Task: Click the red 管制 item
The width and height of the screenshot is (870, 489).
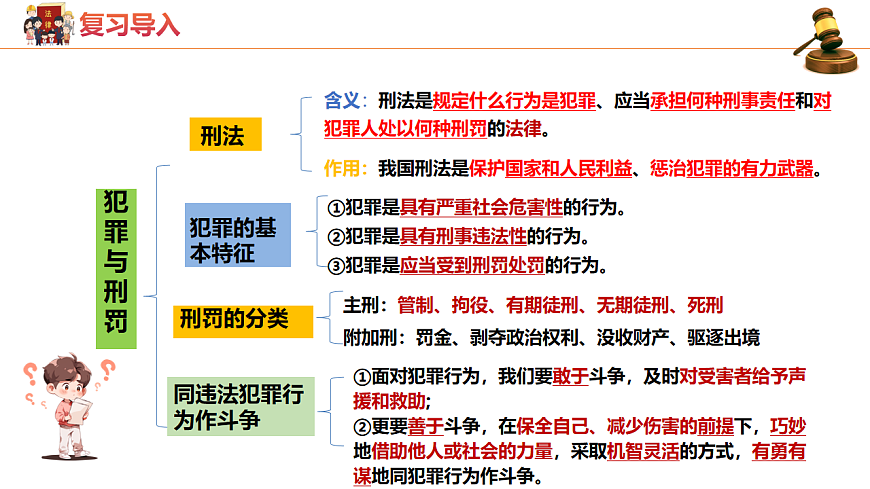Action: click(415, 305)
